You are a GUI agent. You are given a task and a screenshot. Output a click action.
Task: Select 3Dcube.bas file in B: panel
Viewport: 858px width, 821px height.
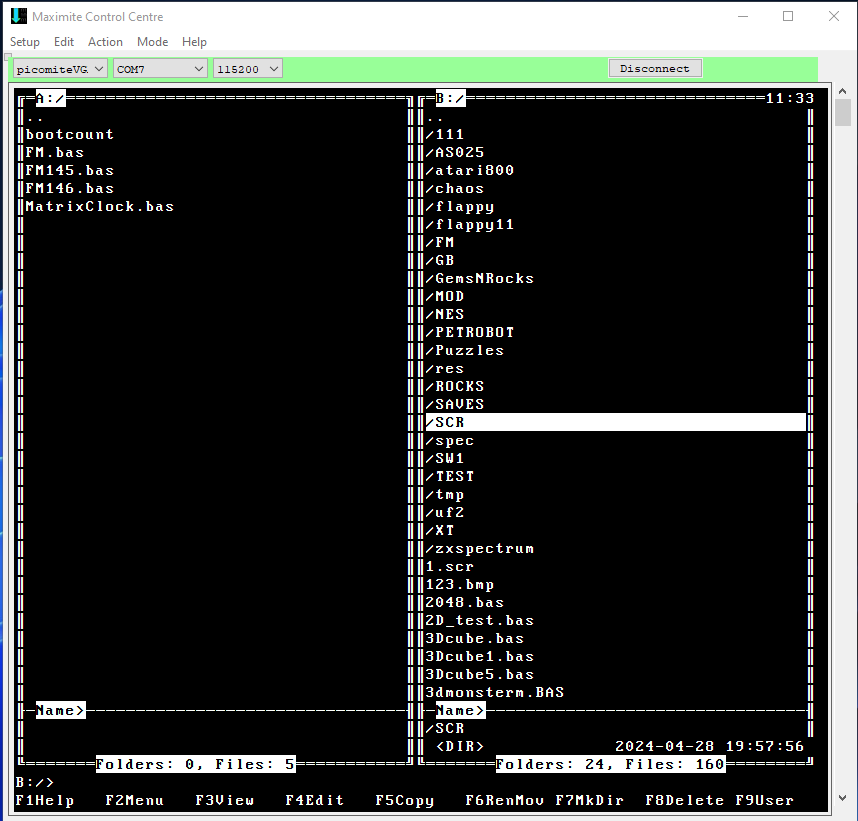475,639
